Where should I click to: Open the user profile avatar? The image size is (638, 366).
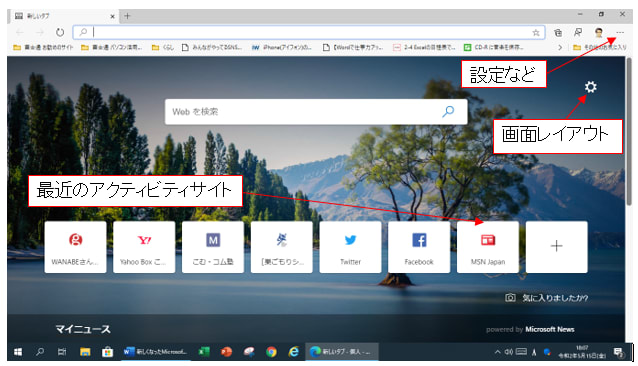coord(599,33)
